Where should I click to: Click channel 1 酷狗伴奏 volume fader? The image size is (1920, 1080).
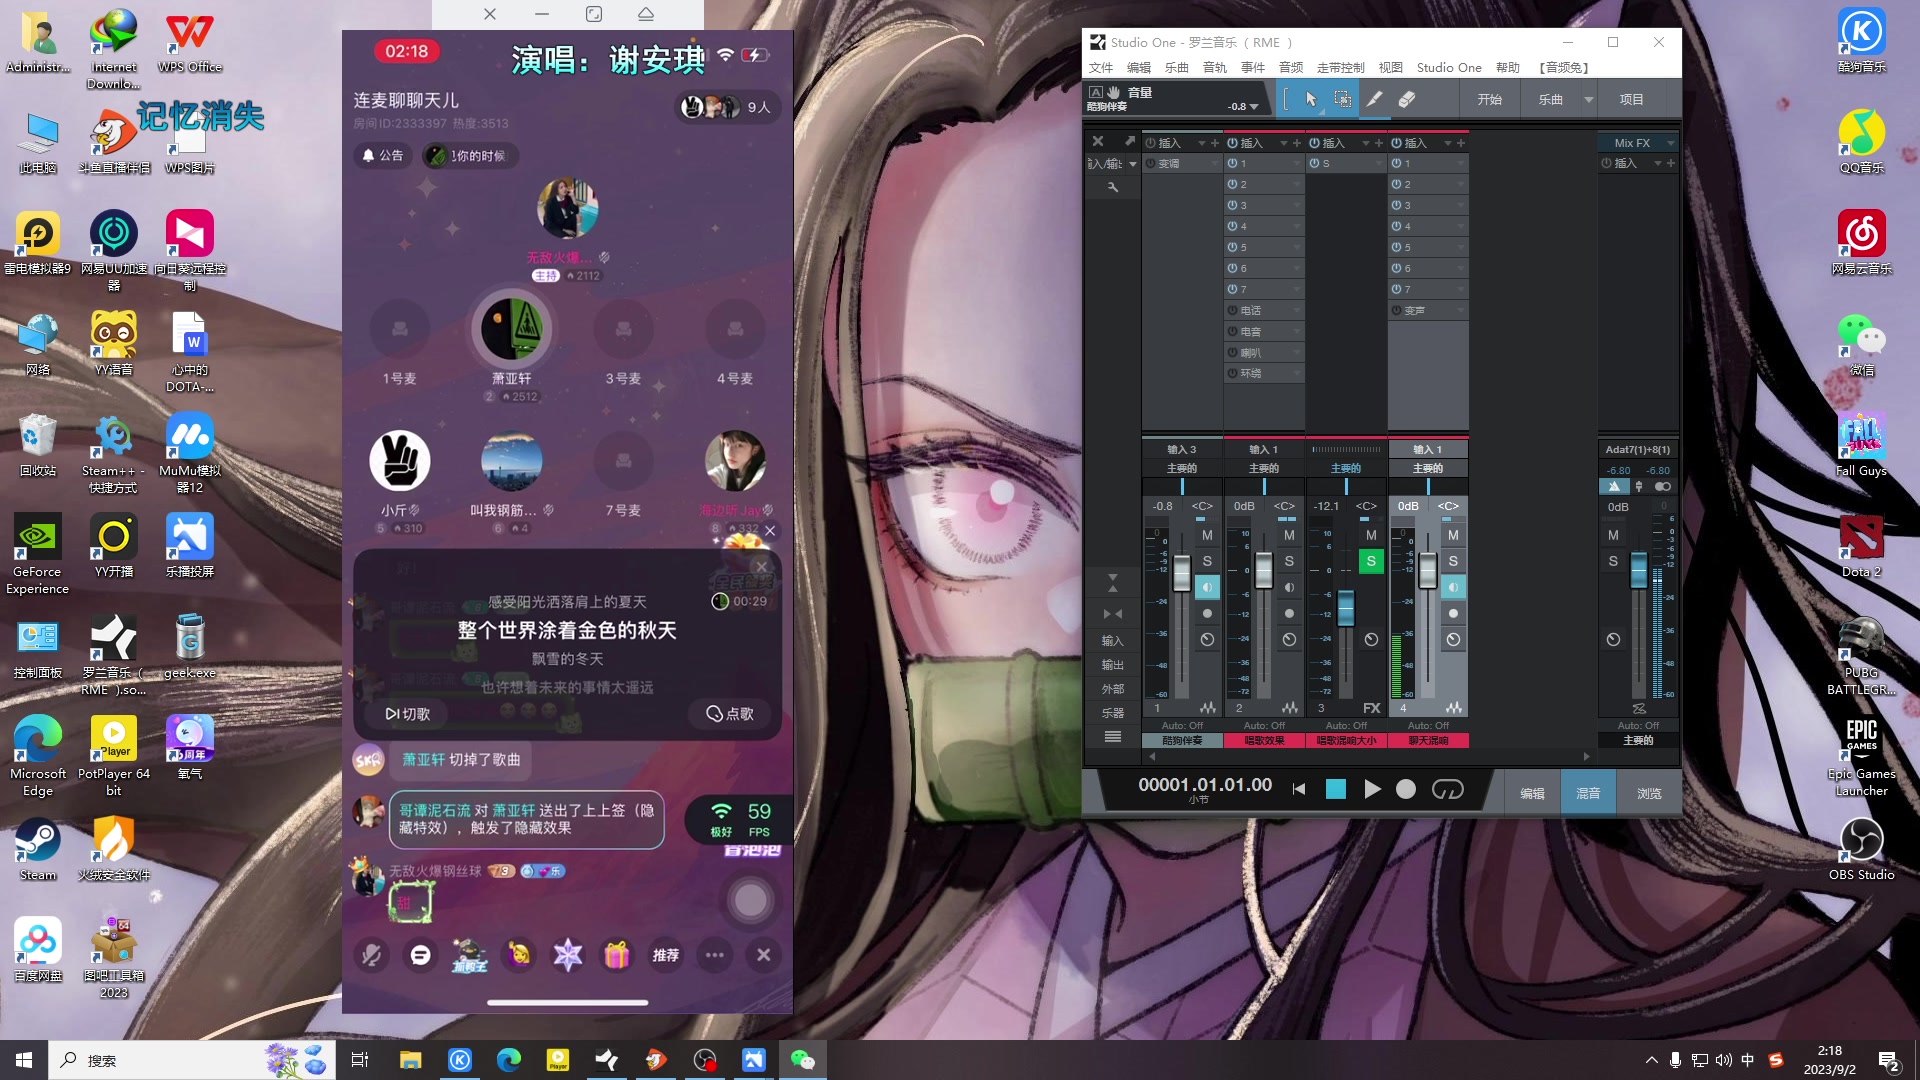click(x=1182, y=573)
